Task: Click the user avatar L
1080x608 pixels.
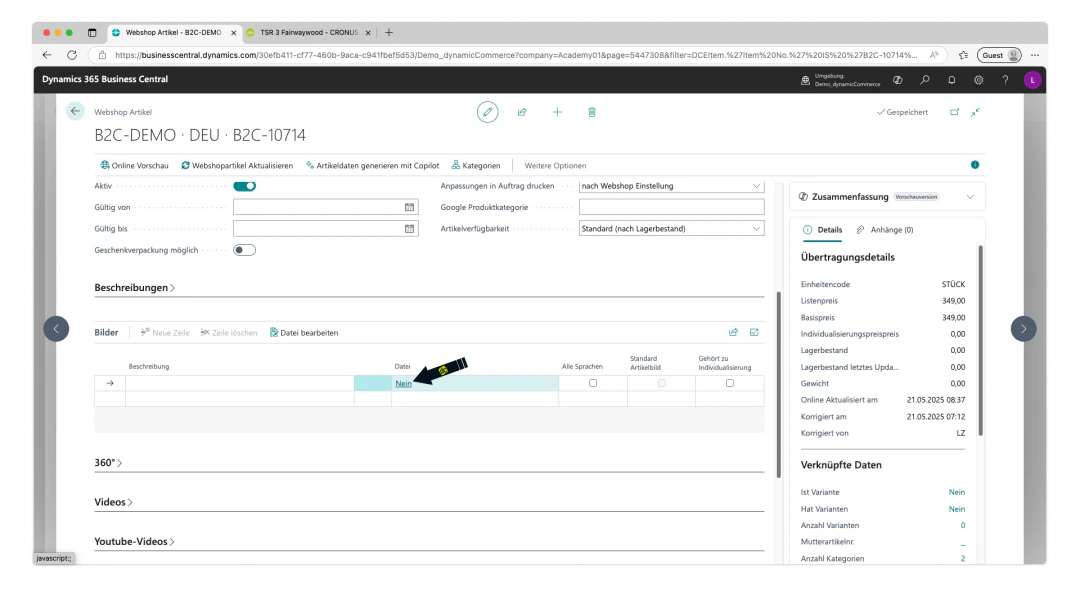Action: tap(1032, 80)
